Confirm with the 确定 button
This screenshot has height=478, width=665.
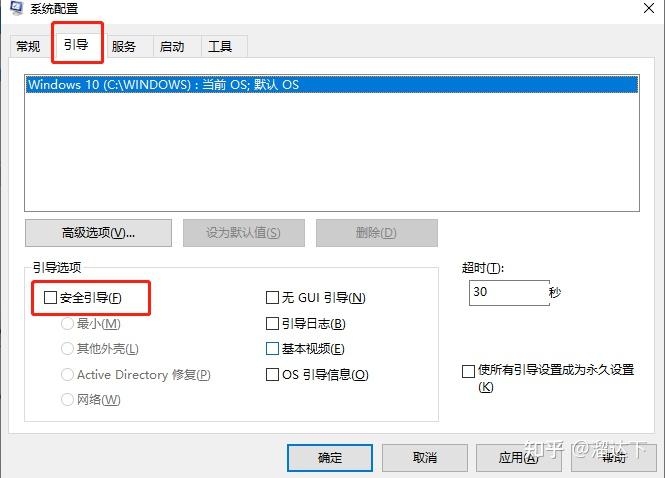(x=330, y=458)
